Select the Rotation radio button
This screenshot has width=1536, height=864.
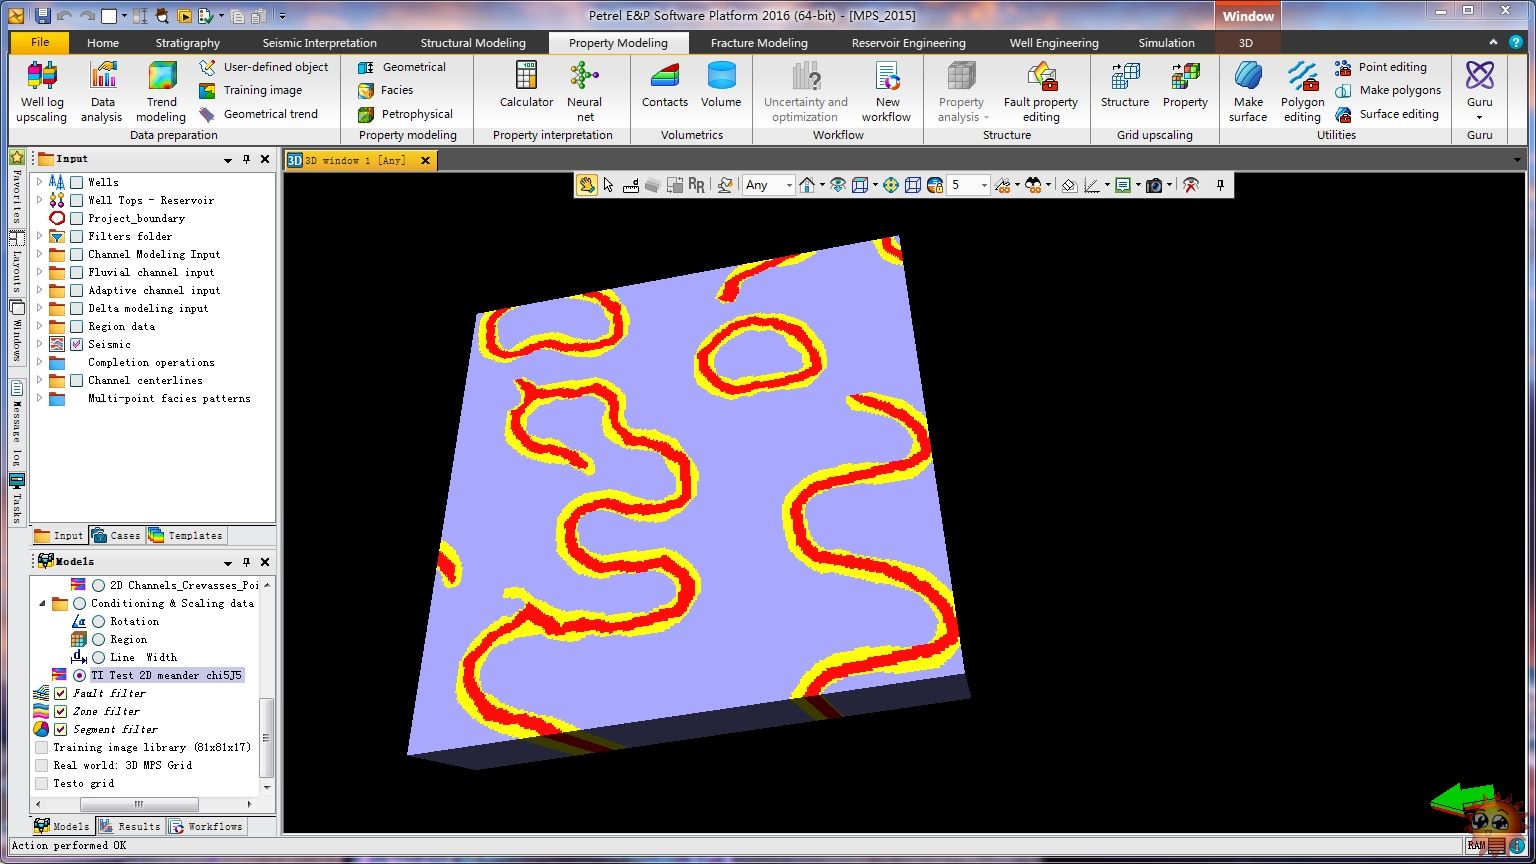point(98,621)
